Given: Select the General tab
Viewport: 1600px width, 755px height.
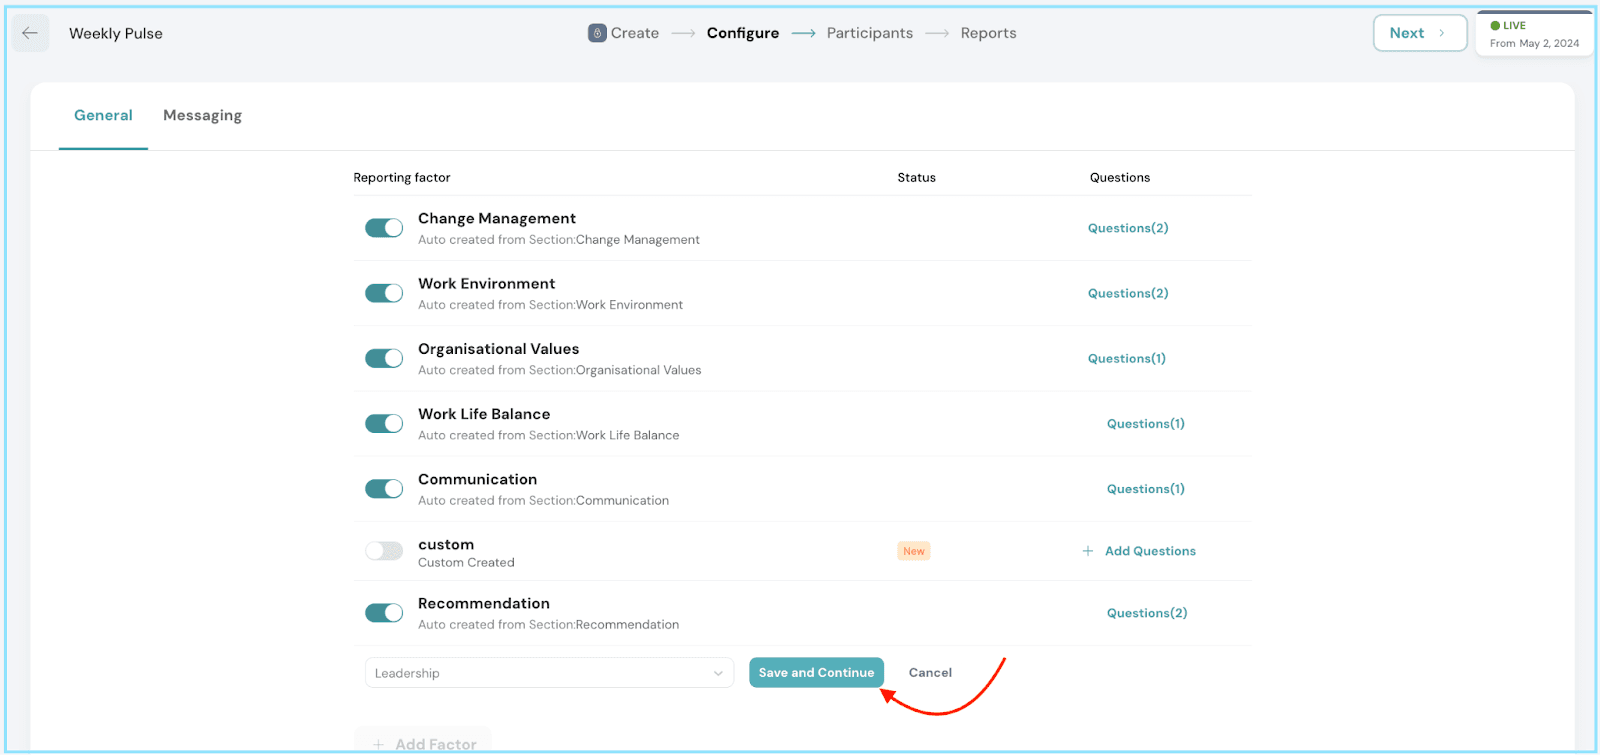Looking at the screenshot, I should point(103,115).
